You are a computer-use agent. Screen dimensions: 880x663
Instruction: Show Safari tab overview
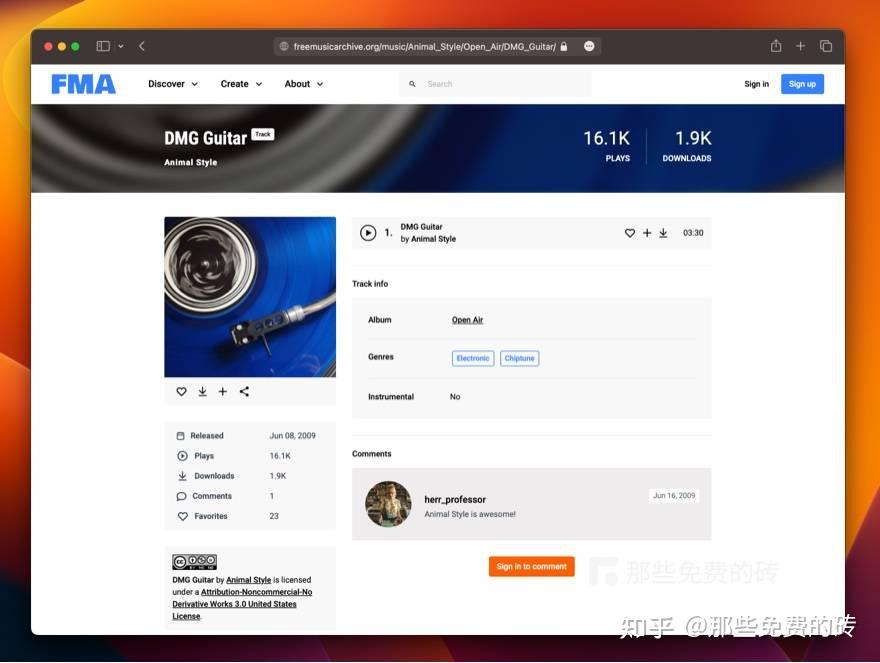826,46
